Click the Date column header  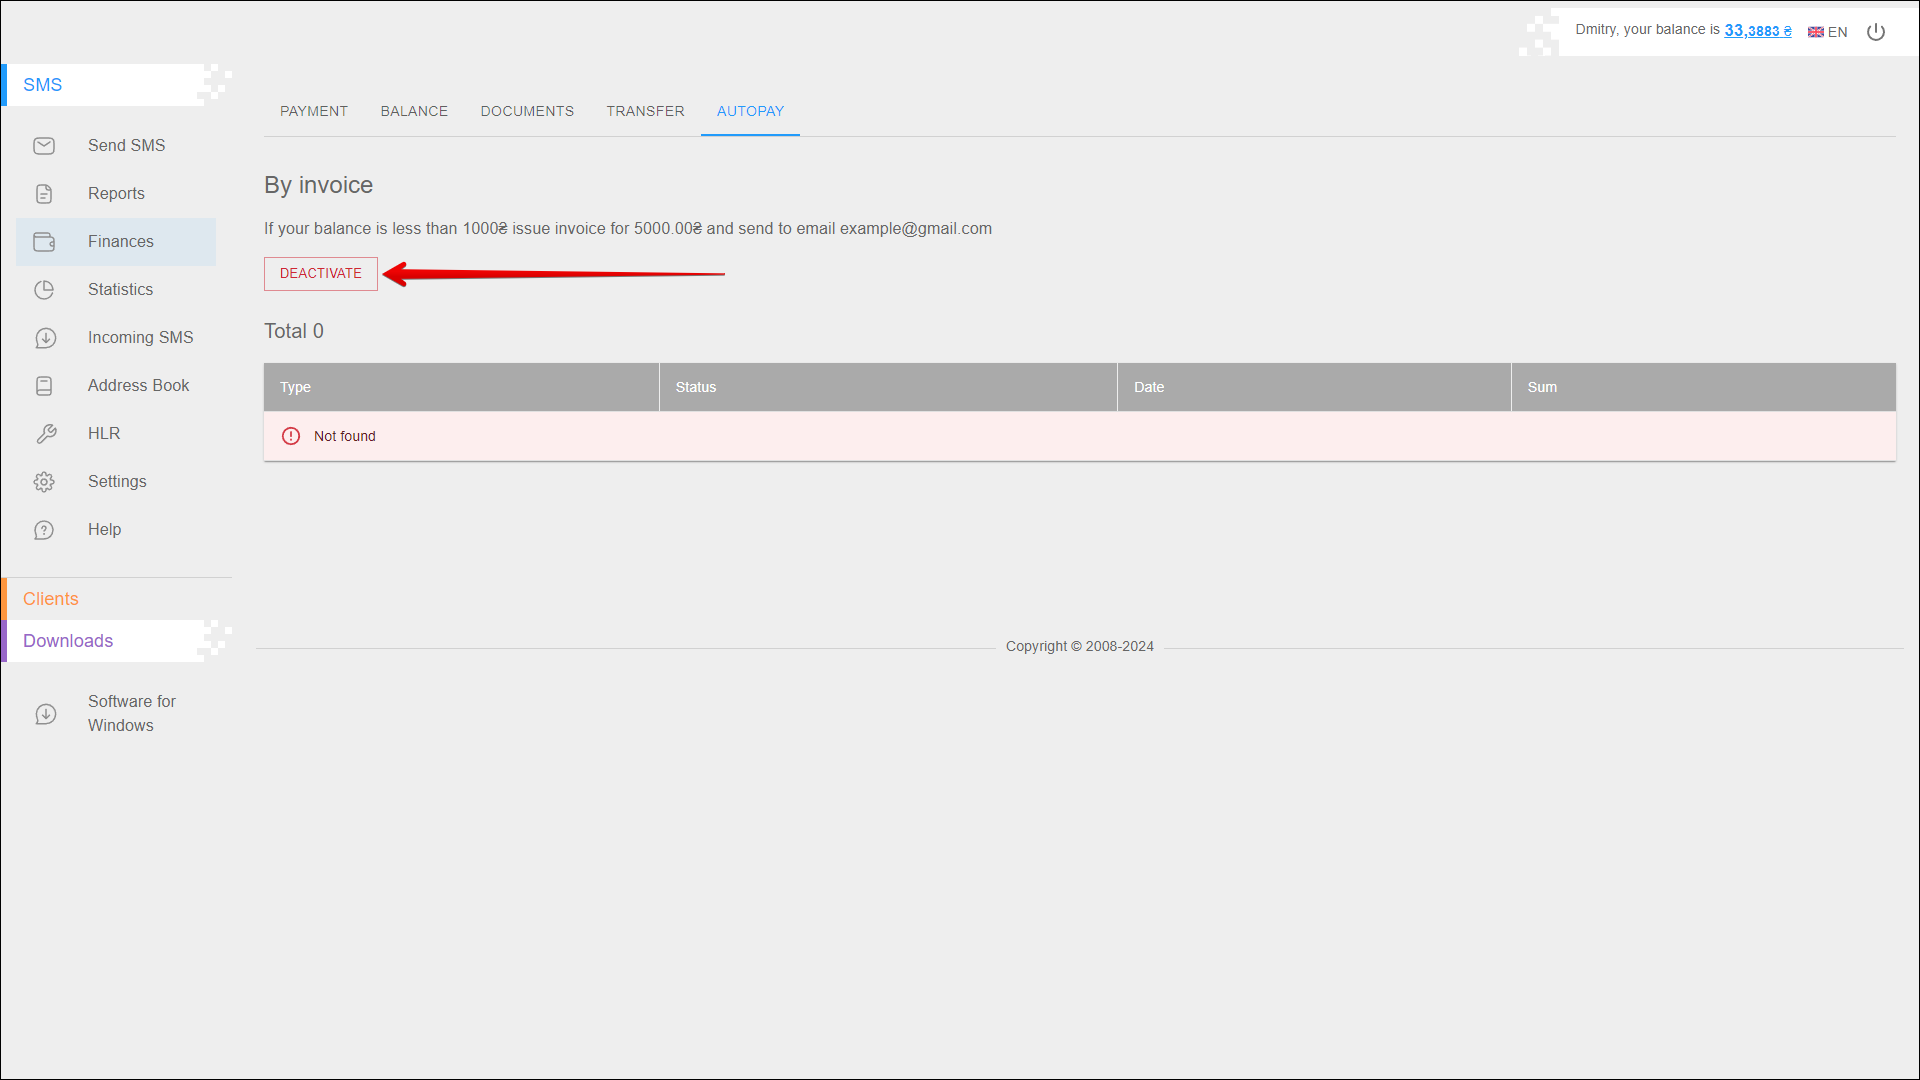[x=1149, y=387]
